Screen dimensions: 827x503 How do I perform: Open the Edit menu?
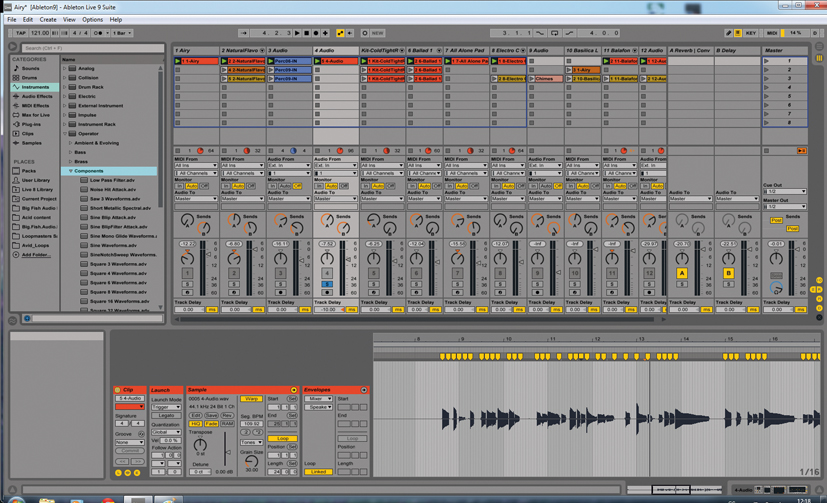pos(27,20)
